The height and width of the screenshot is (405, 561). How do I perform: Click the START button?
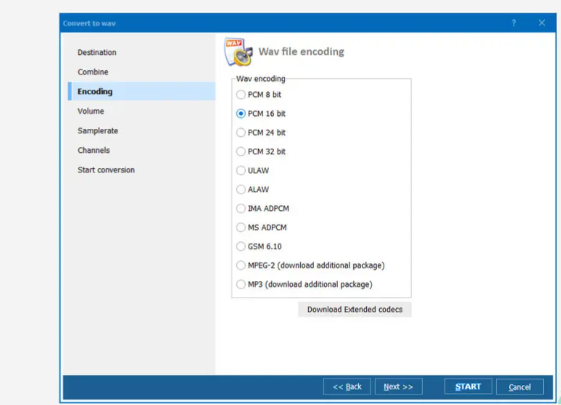[468, 387]
